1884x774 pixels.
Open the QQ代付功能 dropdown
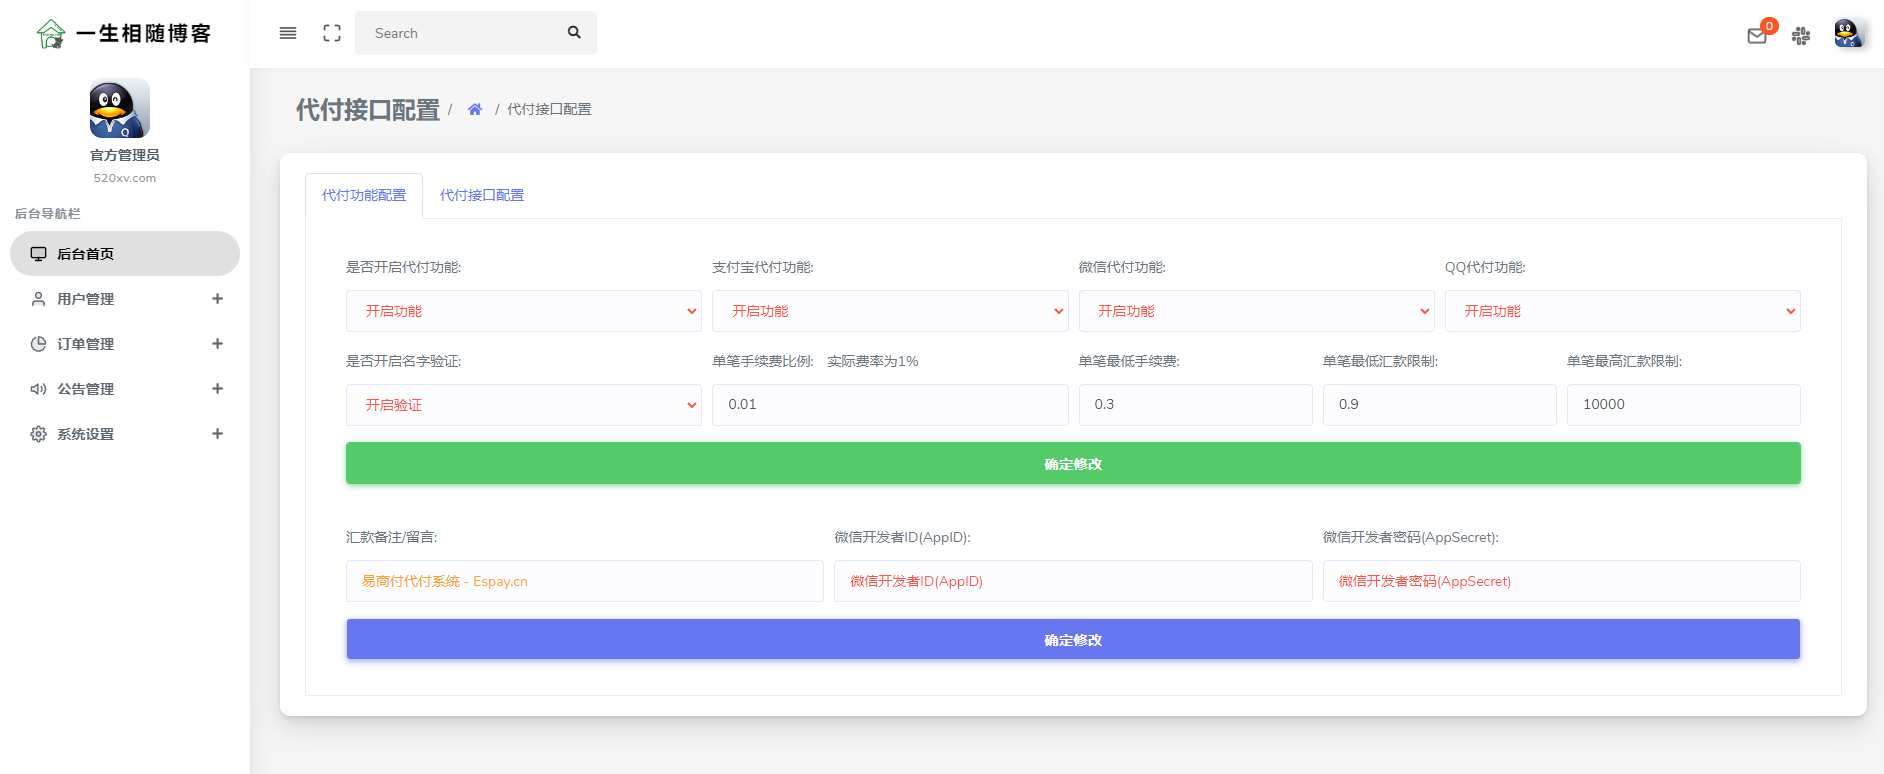(1622, 311)
